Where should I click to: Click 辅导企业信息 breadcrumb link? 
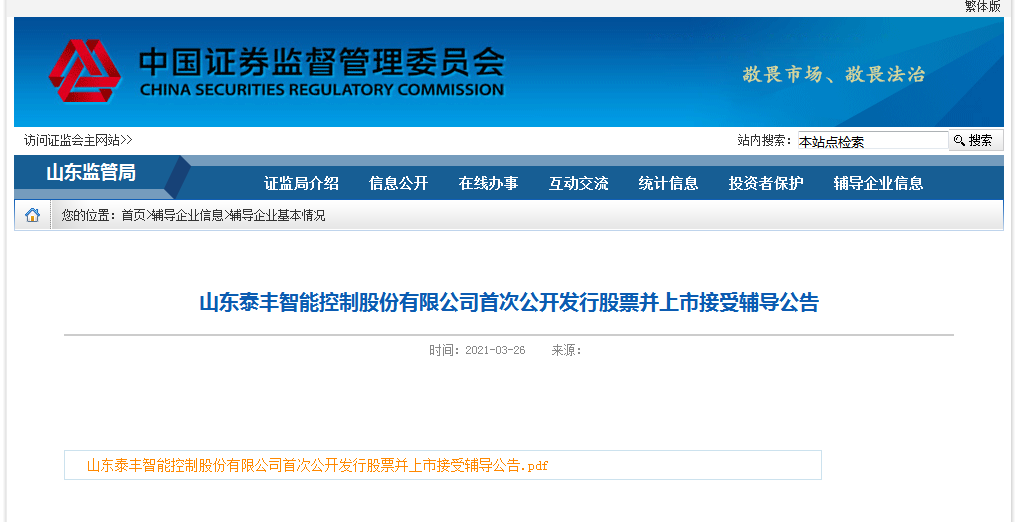click(x=188, y=215)
